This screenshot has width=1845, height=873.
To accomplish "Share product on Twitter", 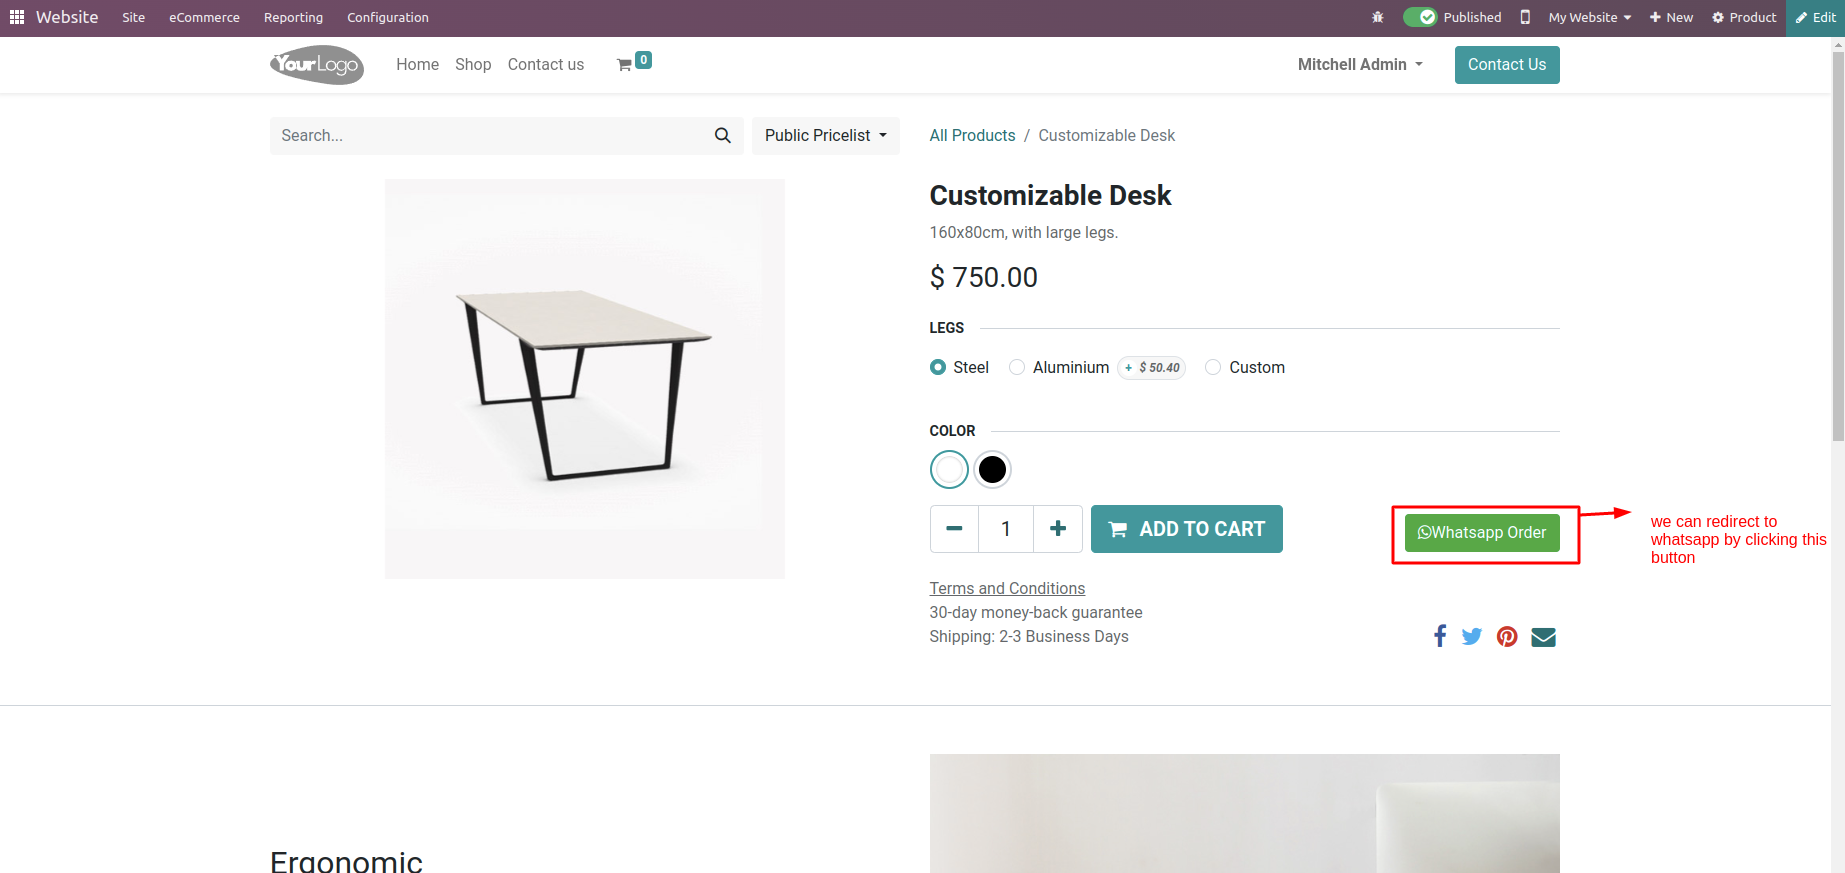I will (x=1471, y=636).
